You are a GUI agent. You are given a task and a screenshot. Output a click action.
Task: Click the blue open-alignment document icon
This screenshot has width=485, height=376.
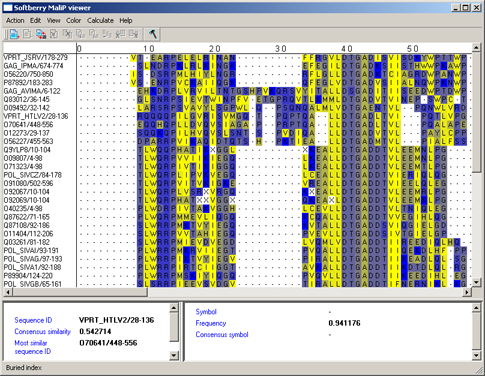tap(15, 34)
